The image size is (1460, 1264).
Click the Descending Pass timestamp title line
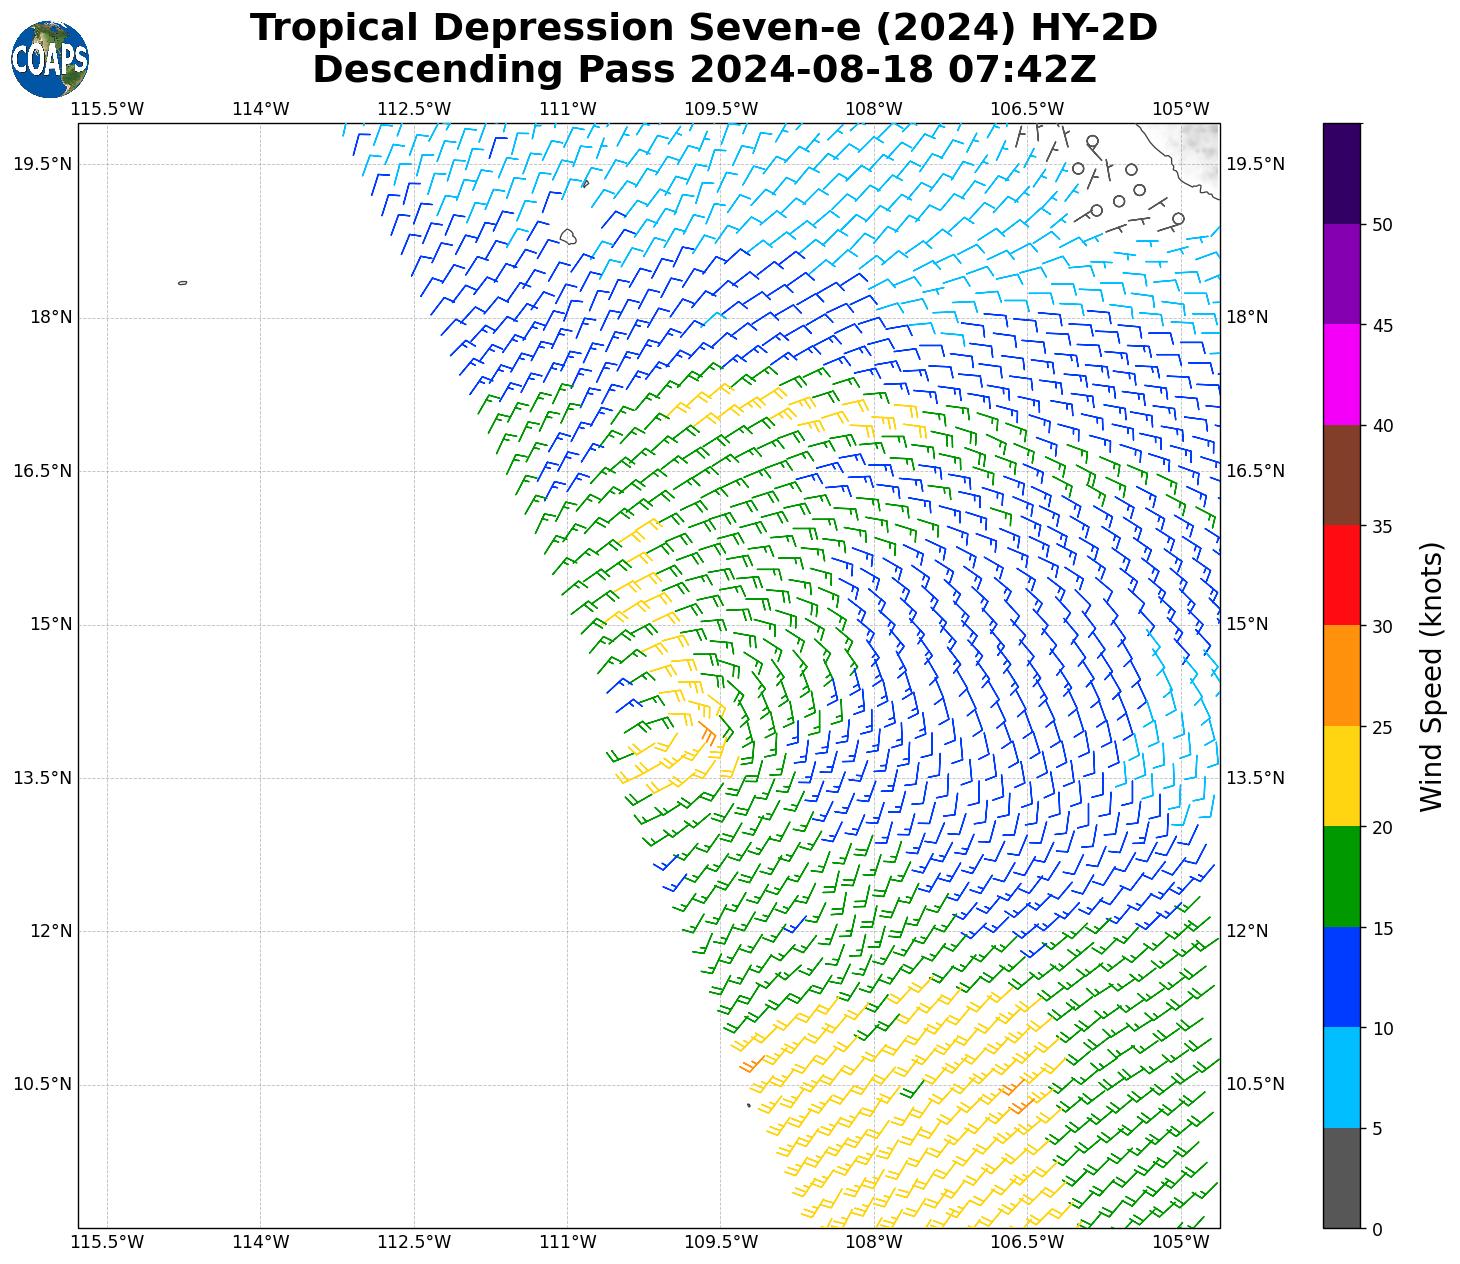click(x=703, y=70)
